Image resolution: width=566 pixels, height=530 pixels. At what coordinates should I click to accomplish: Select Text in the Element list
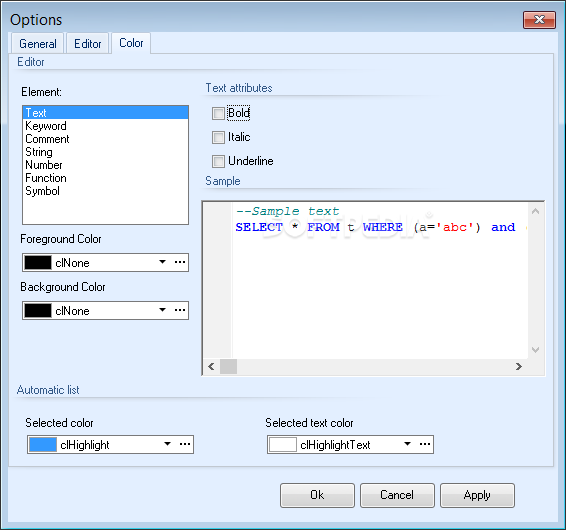pyautogui.click(x=105, y=113)
